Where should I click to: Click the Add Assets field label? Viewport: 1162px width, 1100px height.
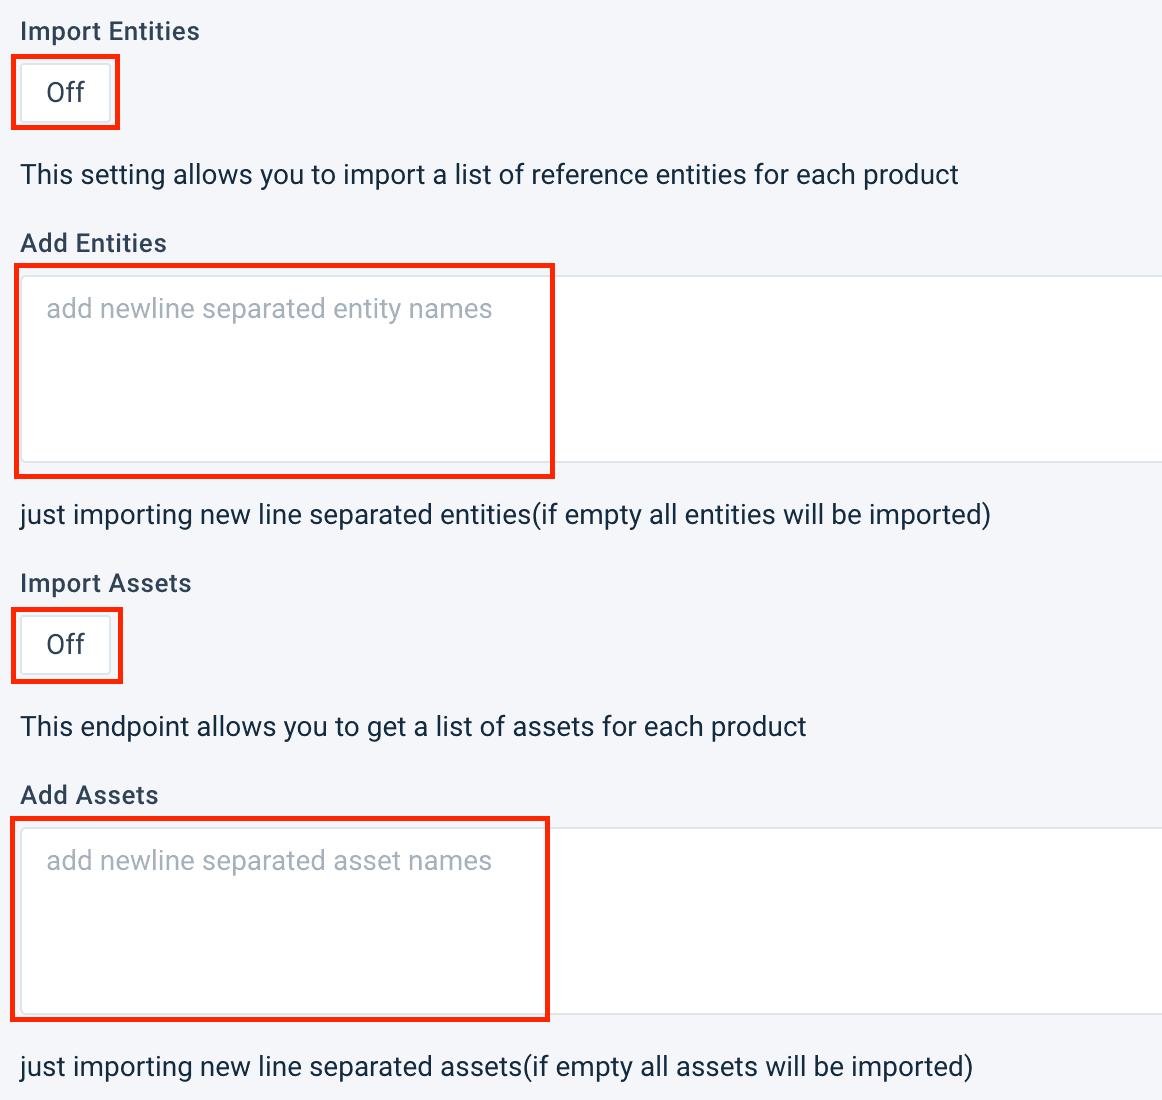[90, 796]
